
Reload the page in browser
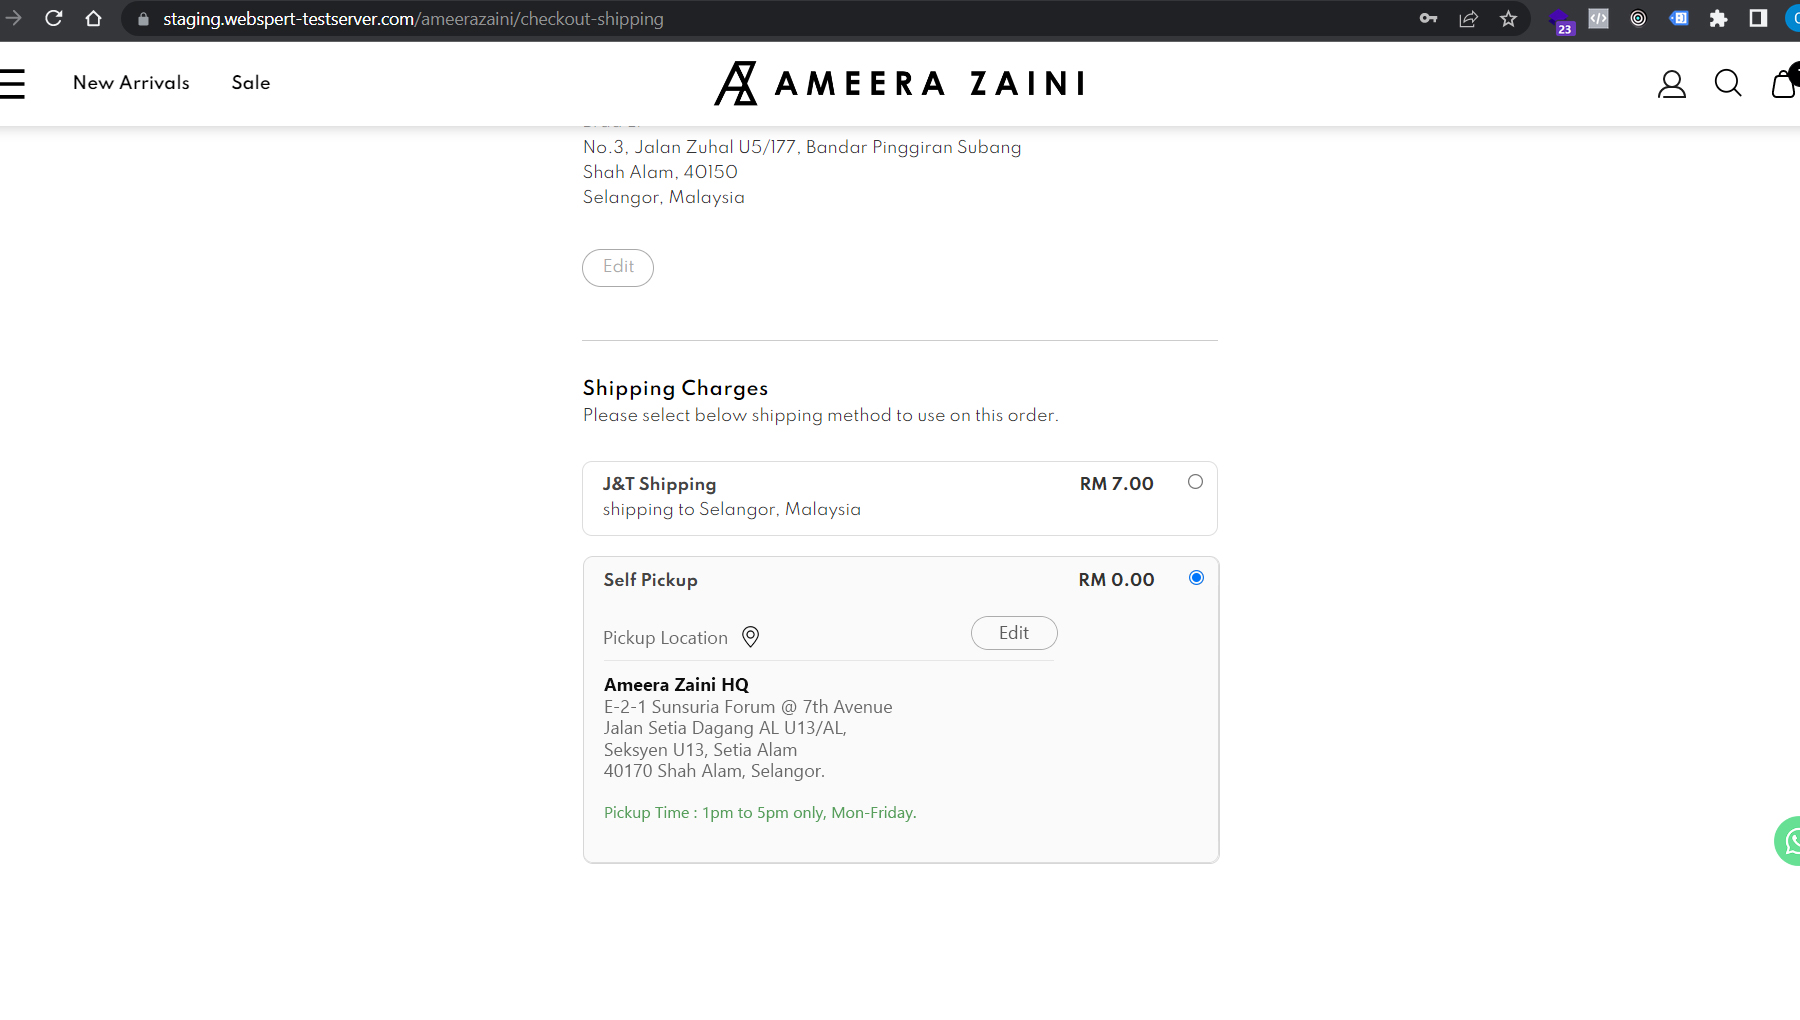[54, 18]
